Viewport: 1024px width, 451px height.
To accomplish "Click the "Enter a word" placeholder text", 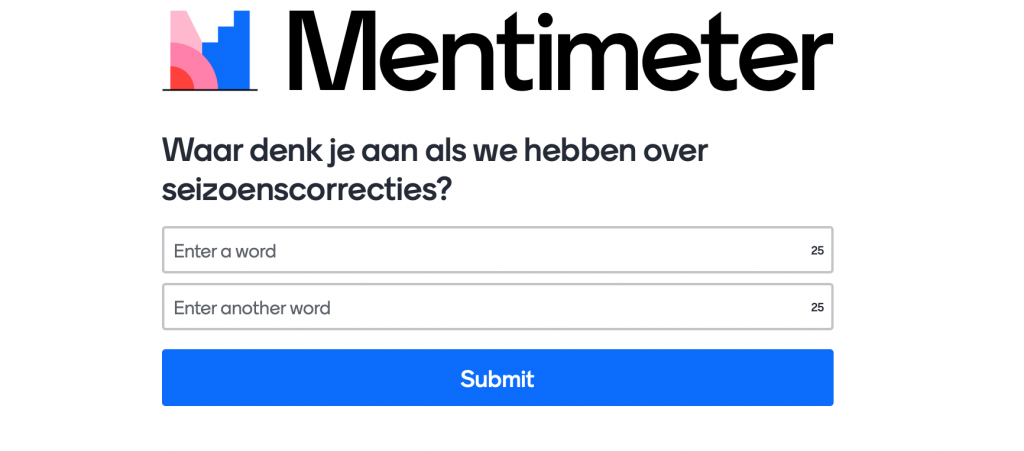I will click(225, 251).
